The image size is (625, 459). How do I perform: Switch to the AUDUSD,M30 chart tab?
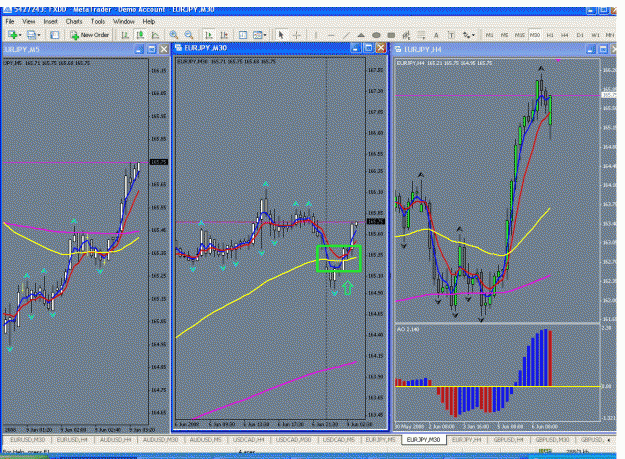coord(160,439)
